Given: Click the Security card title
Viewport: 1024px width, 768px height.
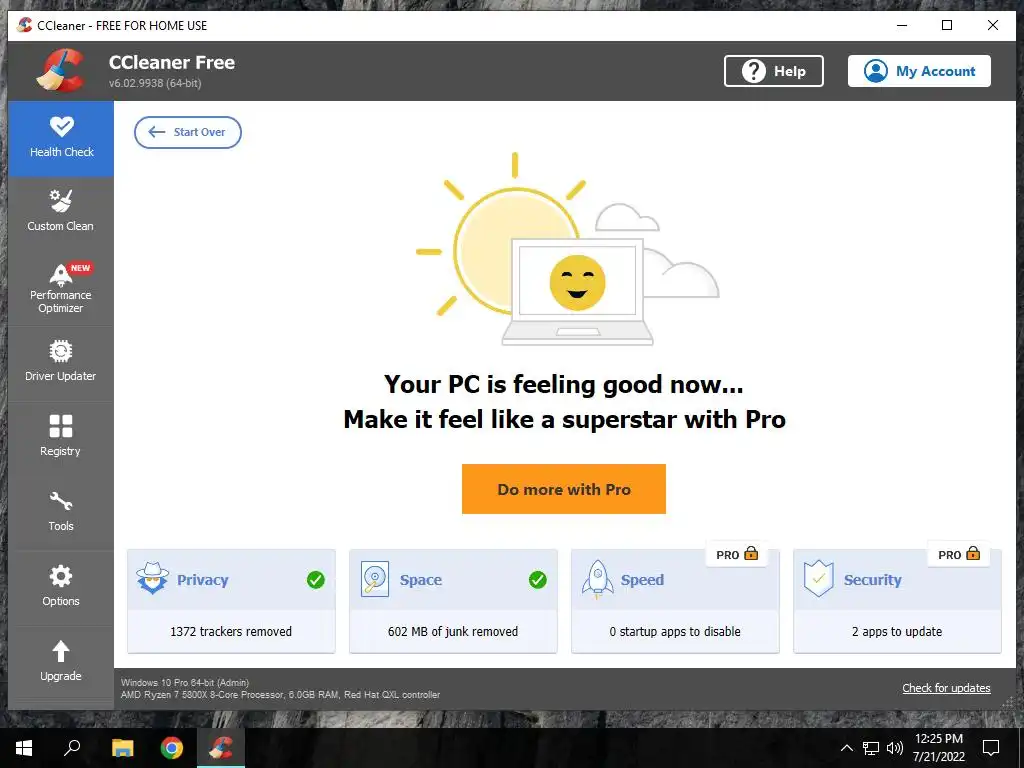Looking at the screenshot, I should pyautogui.click(x=872, y=580).
